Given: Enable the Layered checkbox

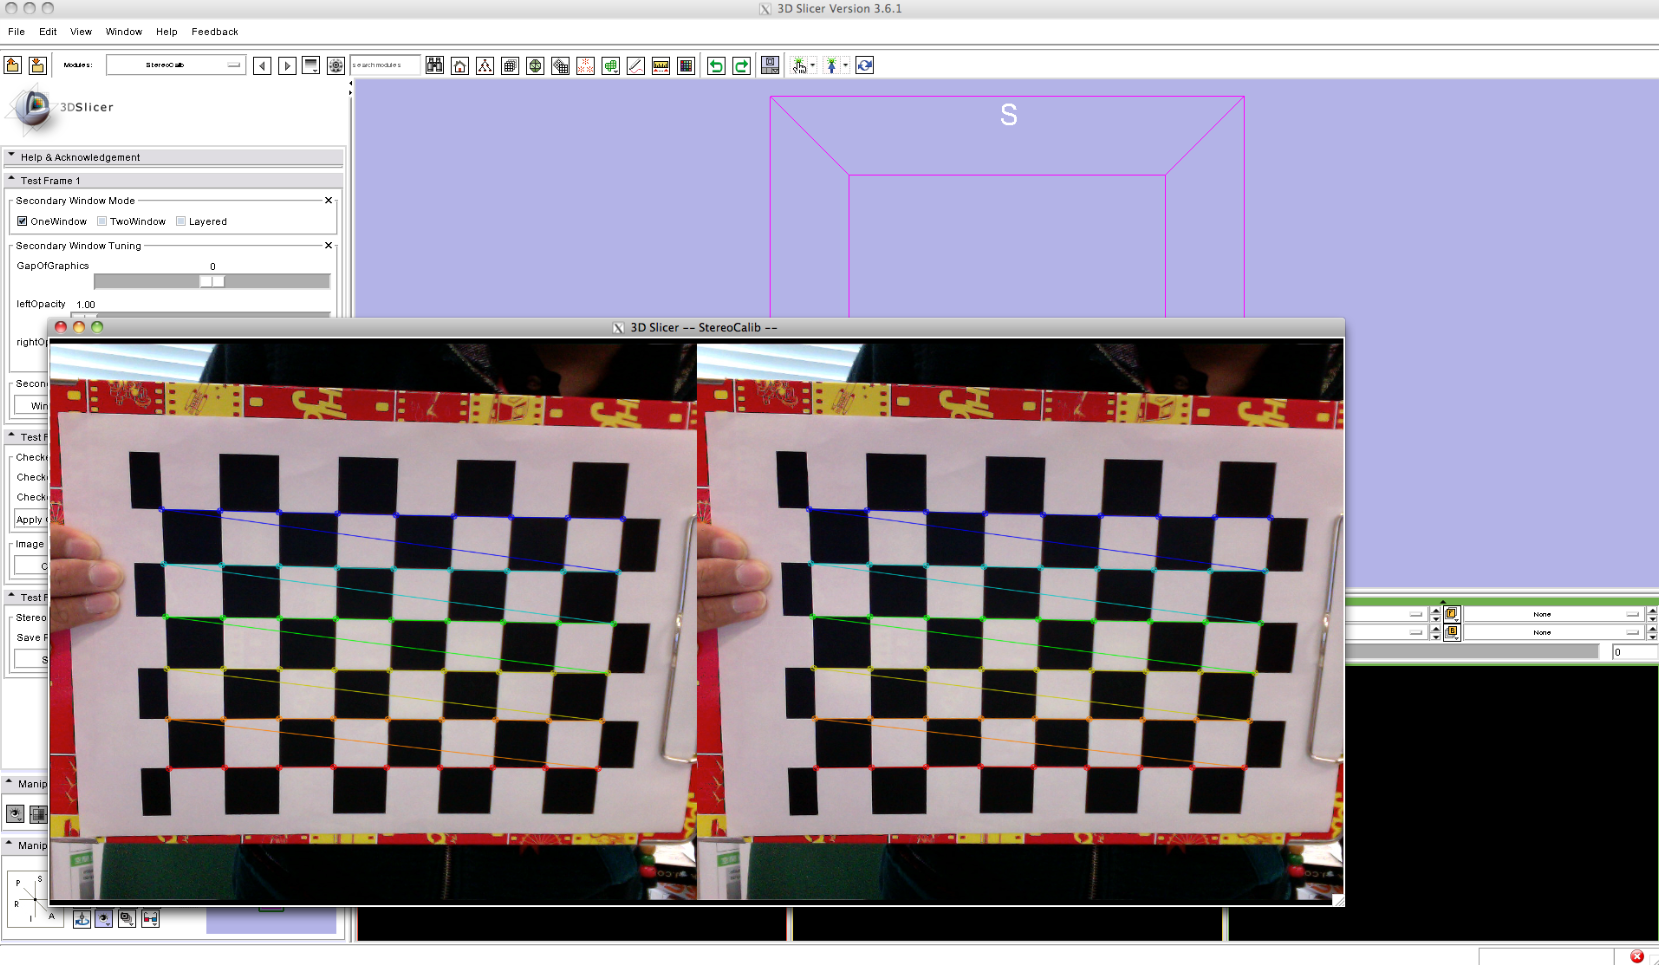Looking at the screenshot, I should coord(181,222).
